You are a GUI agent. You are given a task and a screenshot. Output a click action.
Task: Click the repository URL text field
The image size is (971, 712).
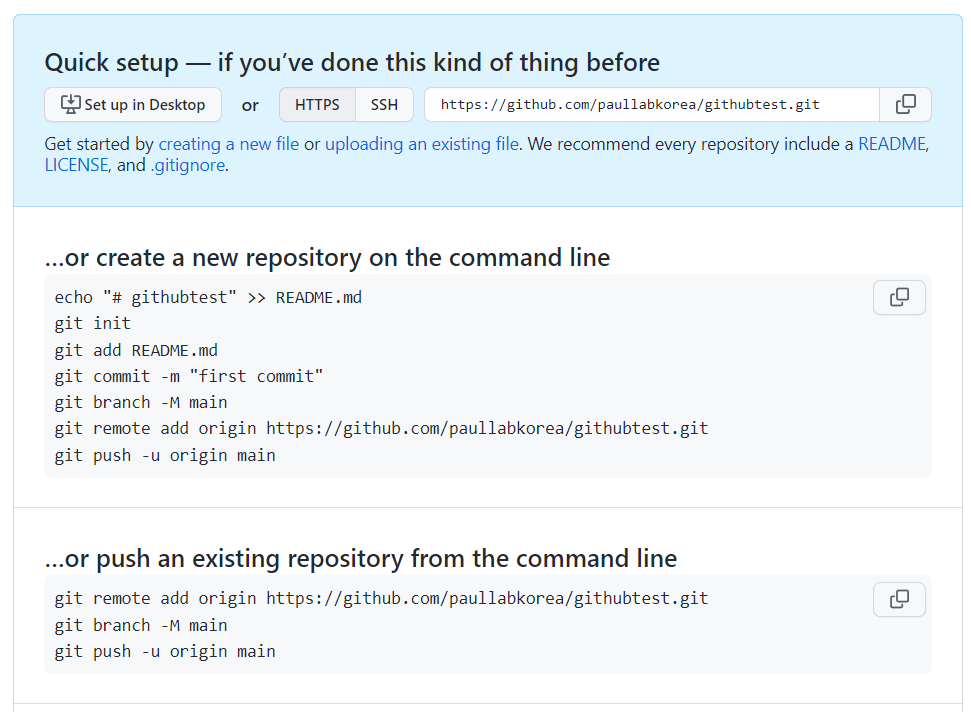coord(652,105)
